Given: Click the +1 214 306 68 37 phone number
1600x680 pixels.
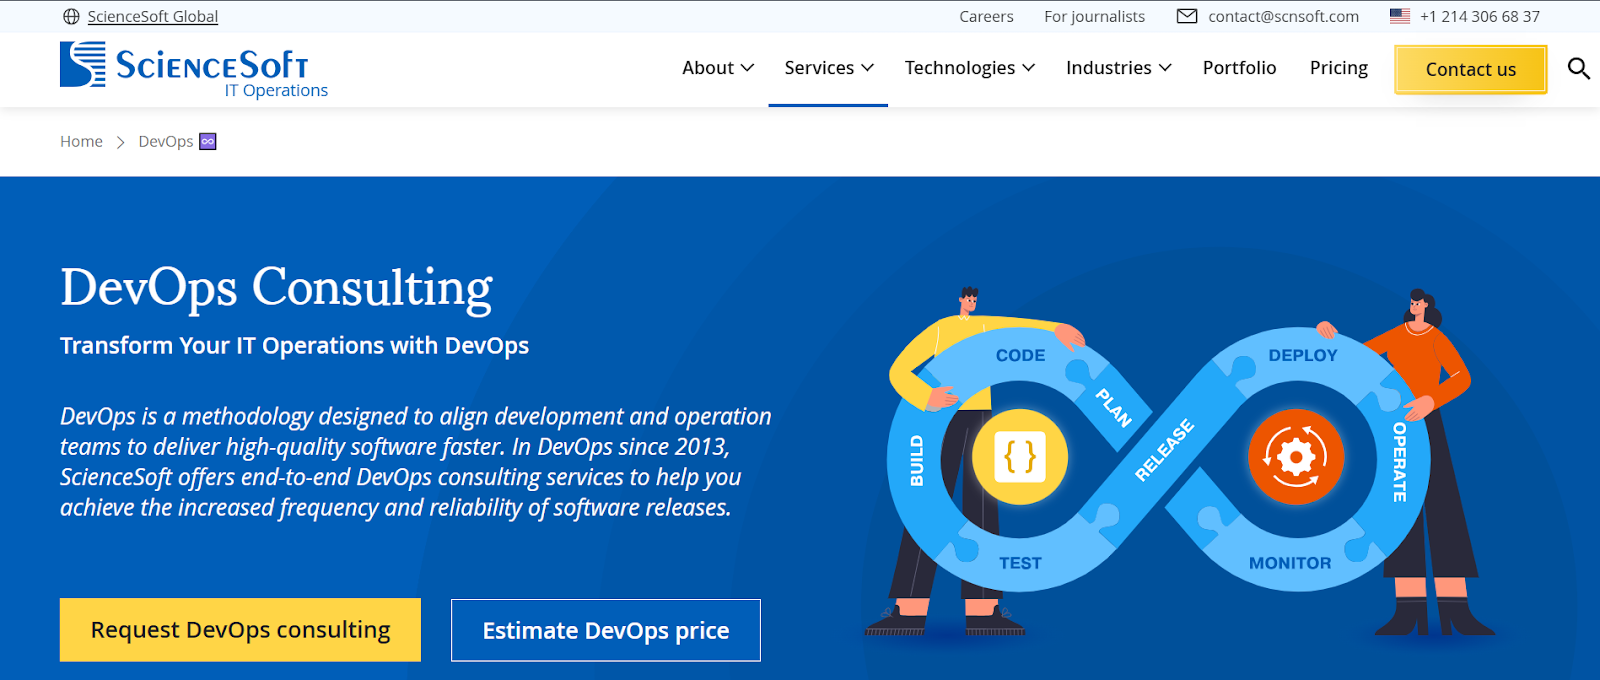Looking at the screenshot, I should pos(1480,16).
